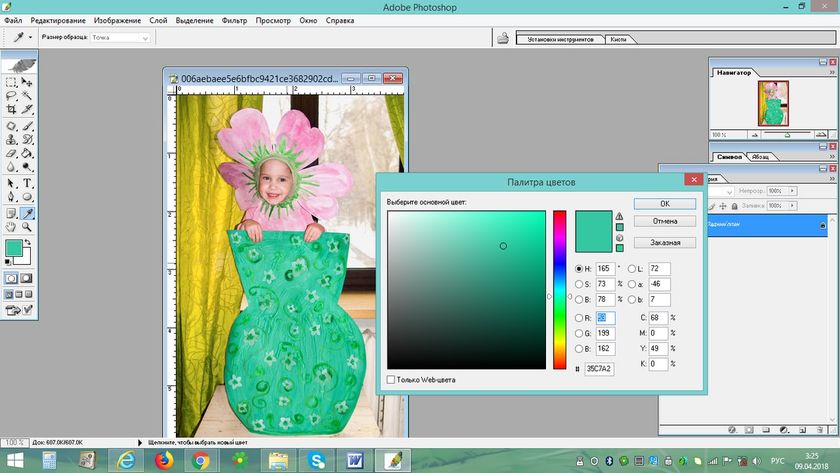The width and height of the screenshot is (840, 473).
Task: Open the Файл menu
Action: click(13, 20)
